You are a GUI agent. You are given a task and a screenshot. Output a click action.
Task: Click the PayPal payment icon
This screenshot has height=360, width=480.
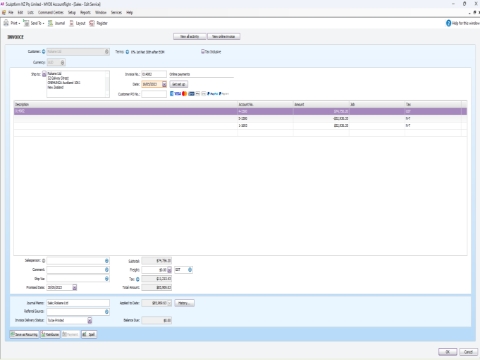click(212, 94)
